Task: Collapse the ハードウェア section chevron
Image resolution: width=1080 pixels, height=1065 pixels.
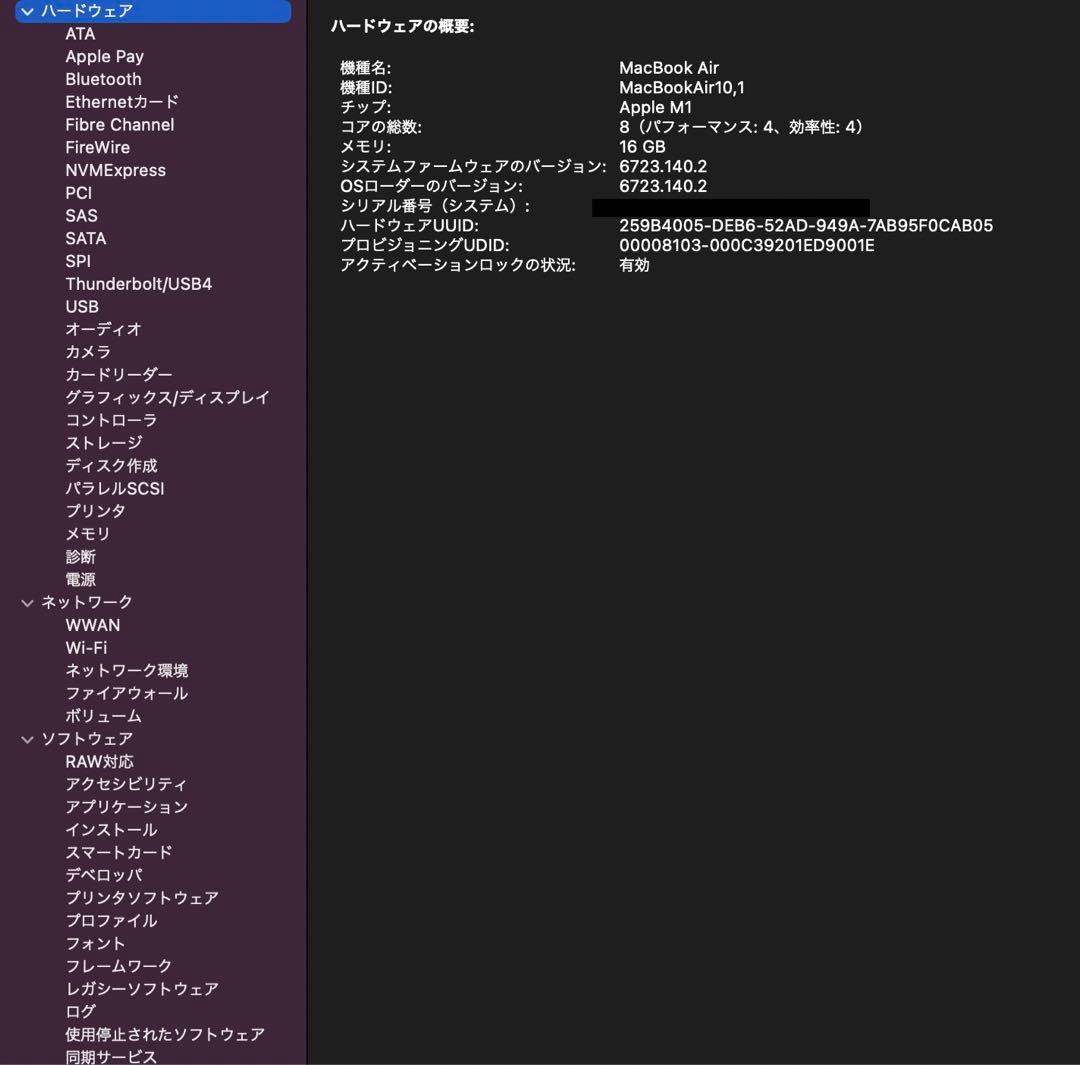Action: (26, 11)
